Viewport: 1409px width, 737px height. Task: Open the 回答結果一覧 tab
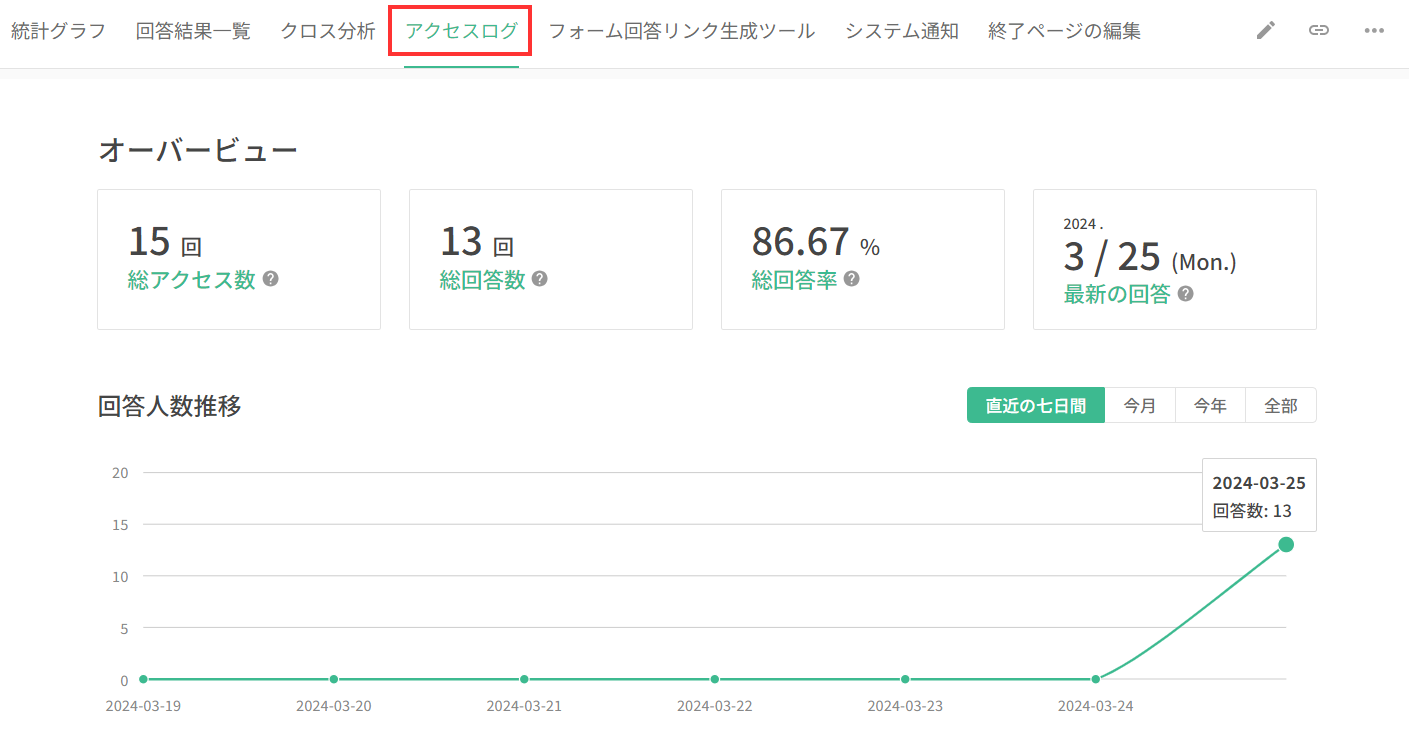click(x=193, y=31)
